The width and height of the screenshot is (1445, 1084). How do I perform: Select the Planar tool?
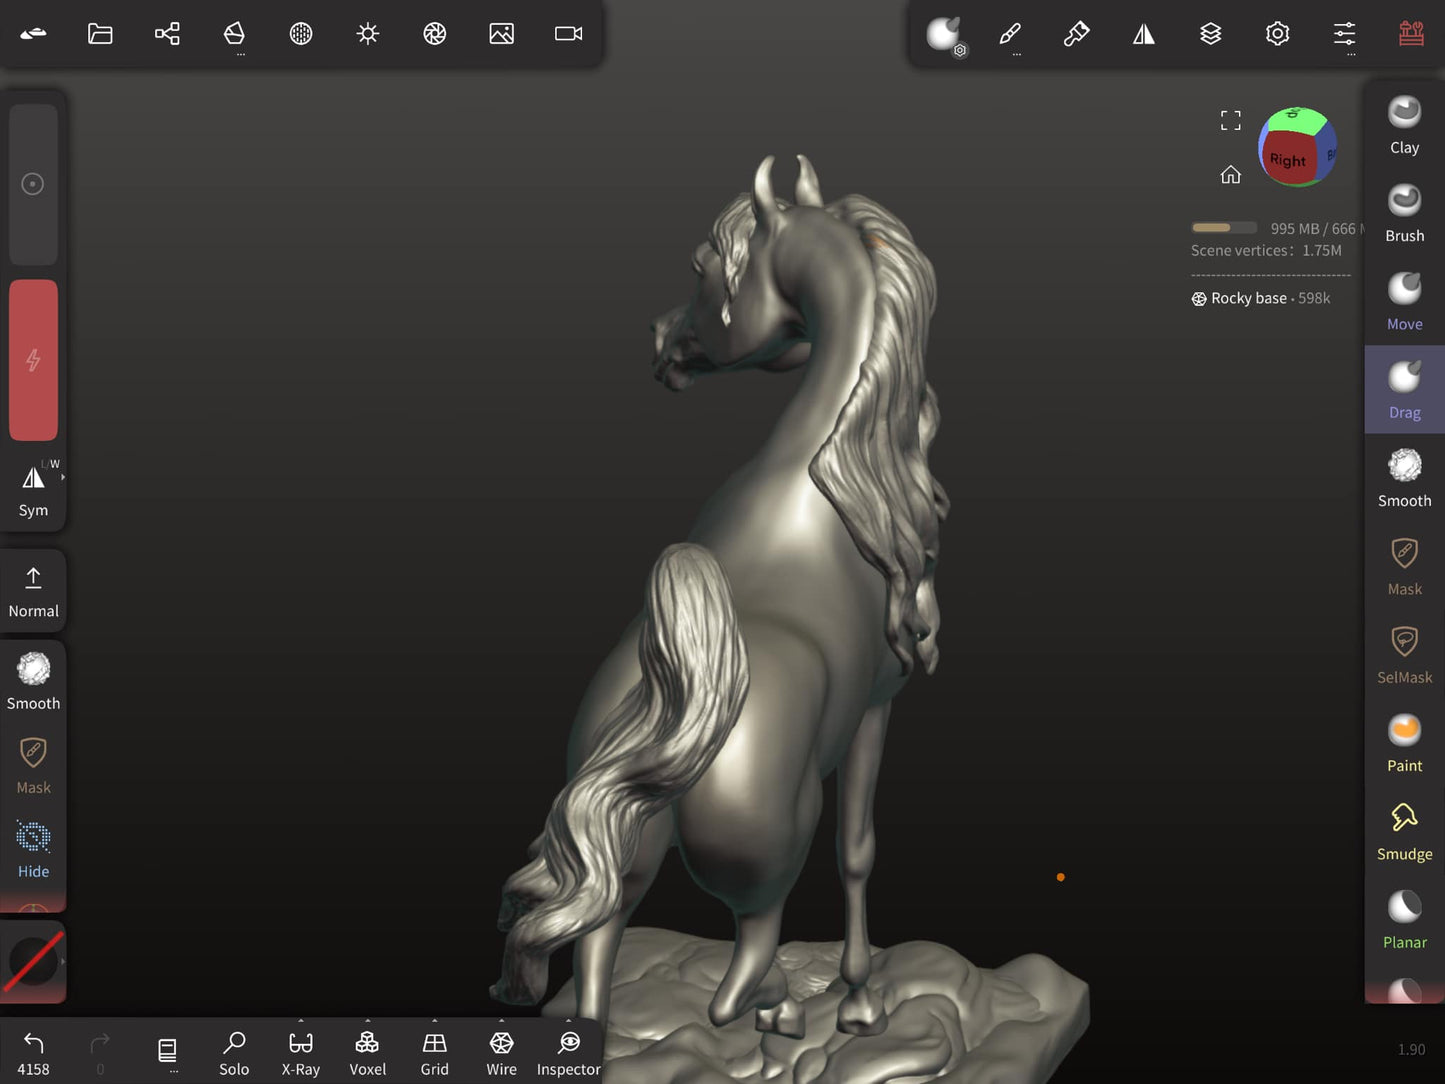click(1404, 919)
